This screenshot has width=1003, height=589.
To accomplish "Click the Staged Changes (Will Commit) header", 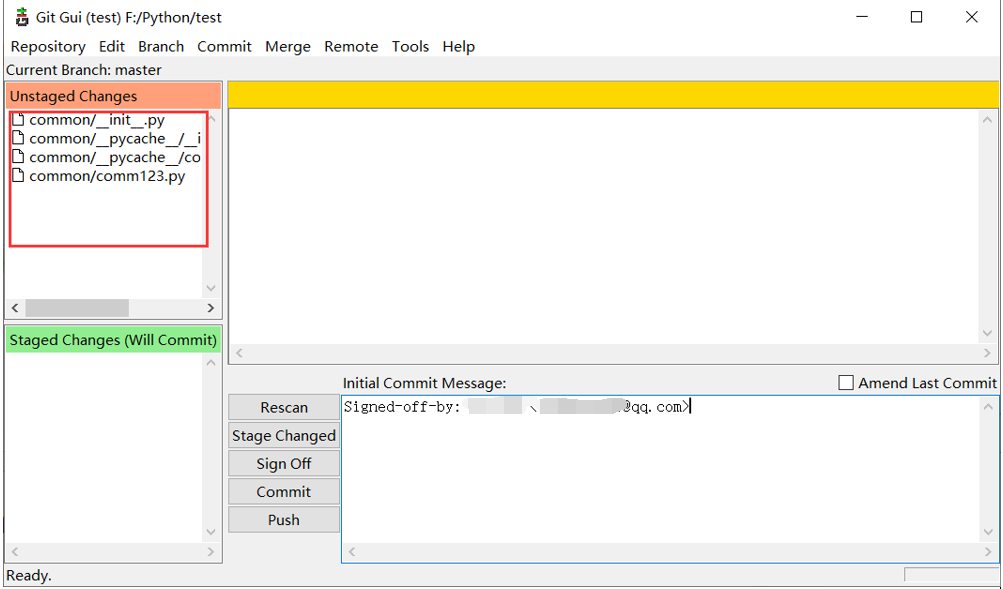I will coord(113,340).
